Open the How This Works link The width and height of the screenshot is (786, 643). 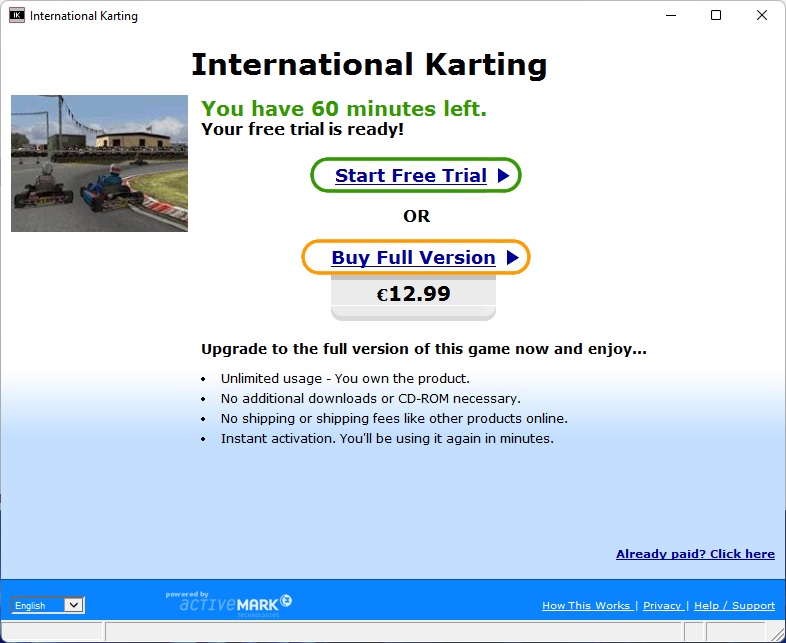tap(585, 605)
